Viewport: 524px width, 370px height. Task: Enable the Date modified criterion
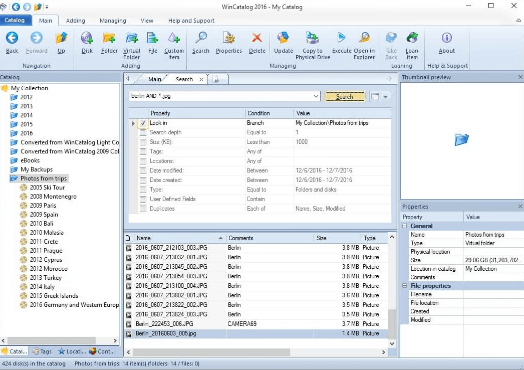tap(143, 170)
